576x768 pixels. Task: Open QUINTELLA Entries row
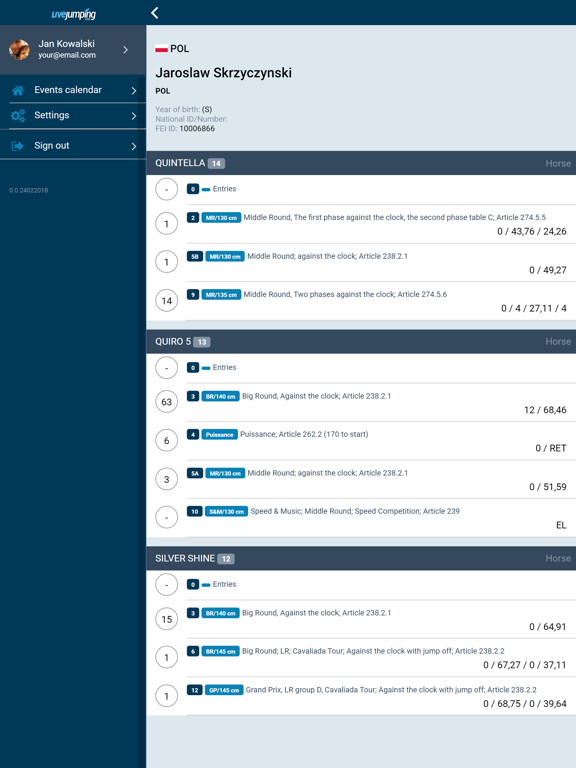[361, 189]
